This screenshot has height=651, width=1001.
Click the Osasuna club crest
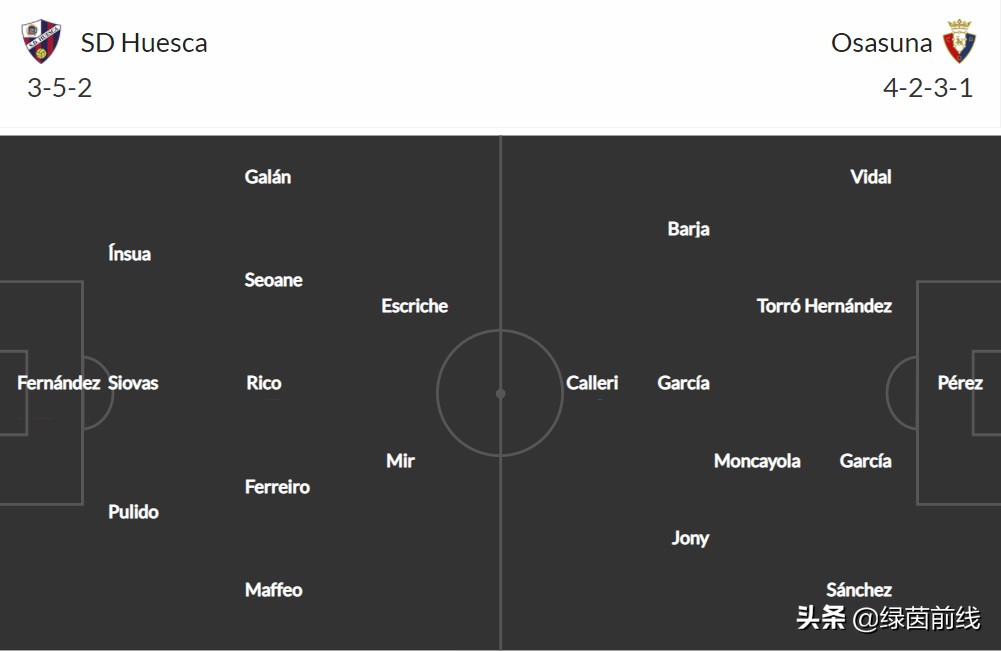[x=958, y=41]
